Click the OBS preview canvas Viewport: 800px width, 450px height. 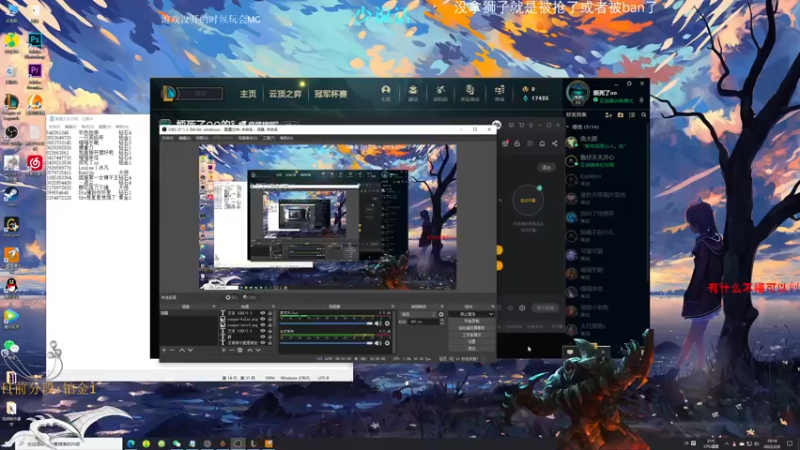pos(328,217)
